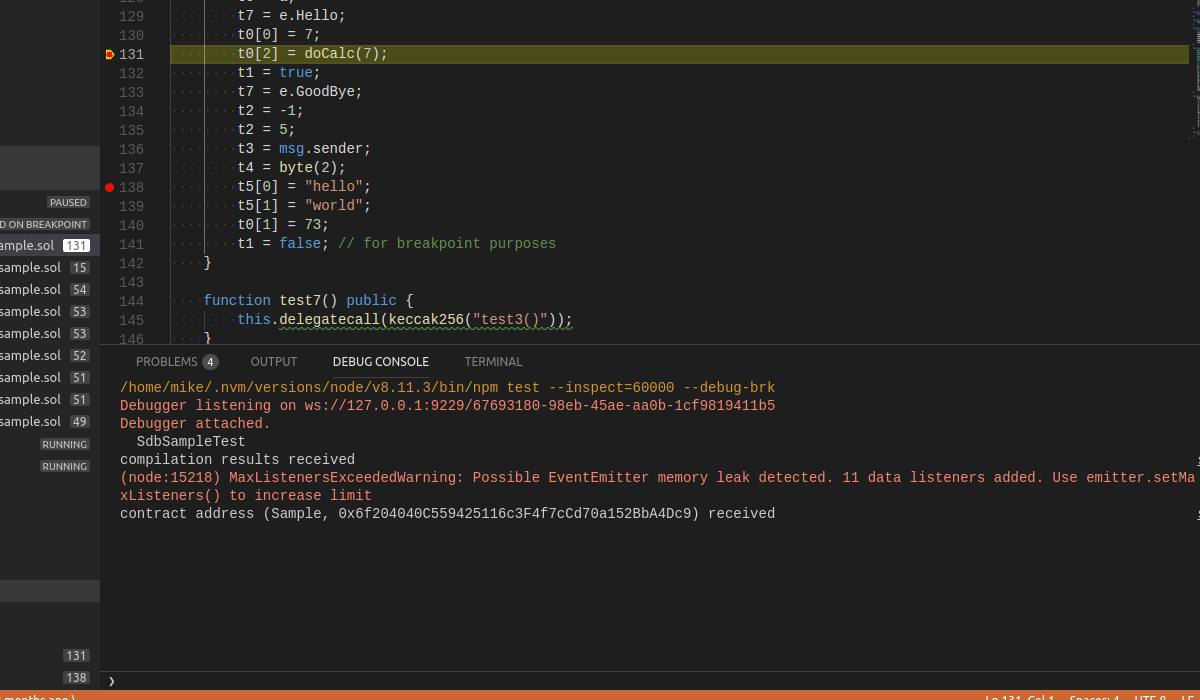
Task: Remove the red breakpoint dot on line 138
Action: (x=109, y=187)
